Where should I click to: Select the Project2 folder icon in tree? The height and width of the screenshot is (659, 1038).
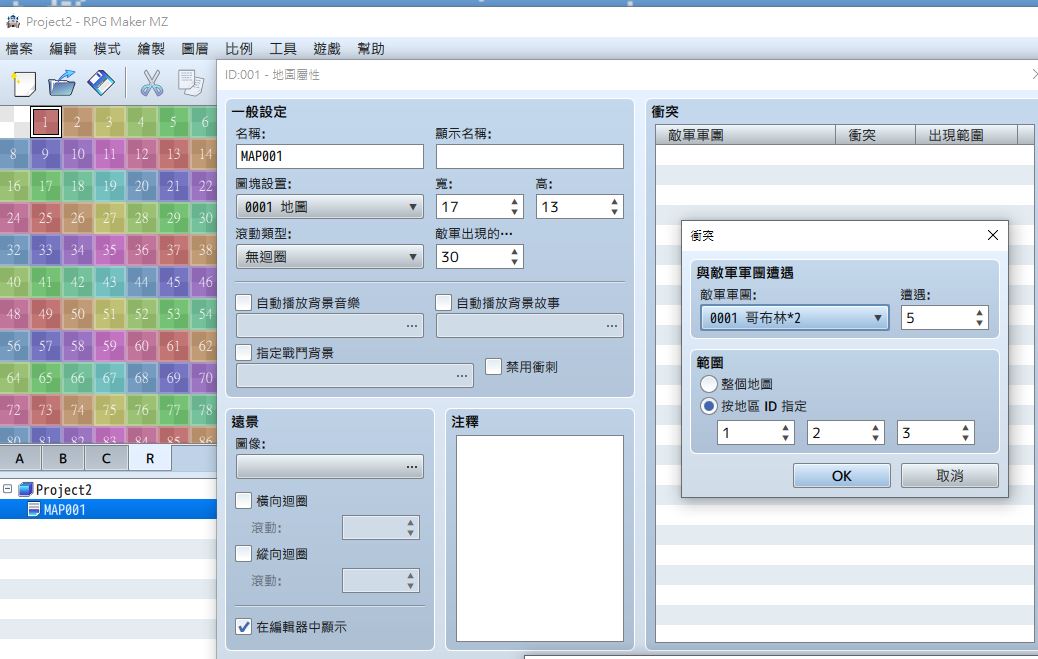(x=26, y=489)
